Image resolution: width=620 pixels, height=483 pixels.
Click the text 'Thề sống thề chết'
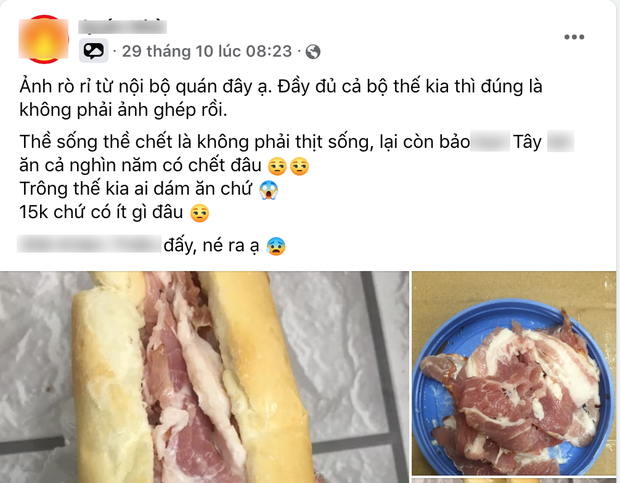[x=96, y=142]
